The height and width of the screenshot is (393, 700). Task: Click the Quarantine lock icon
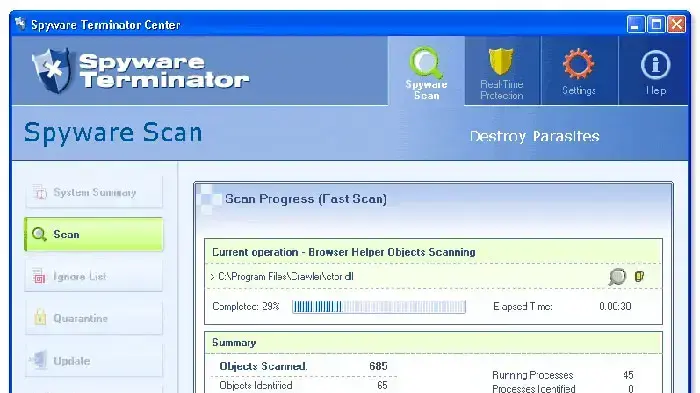pyautogui.click(x=40, y=318)
